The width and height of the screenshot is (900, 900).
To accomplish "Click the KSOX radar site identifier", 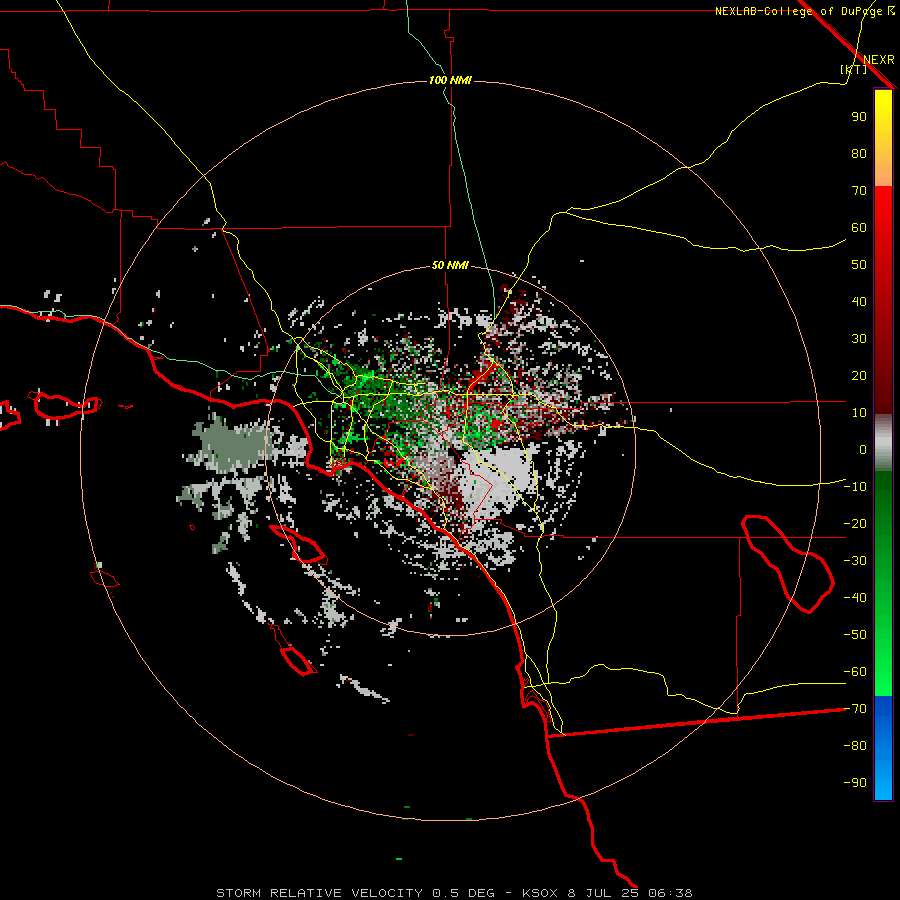I will point(540,893).
